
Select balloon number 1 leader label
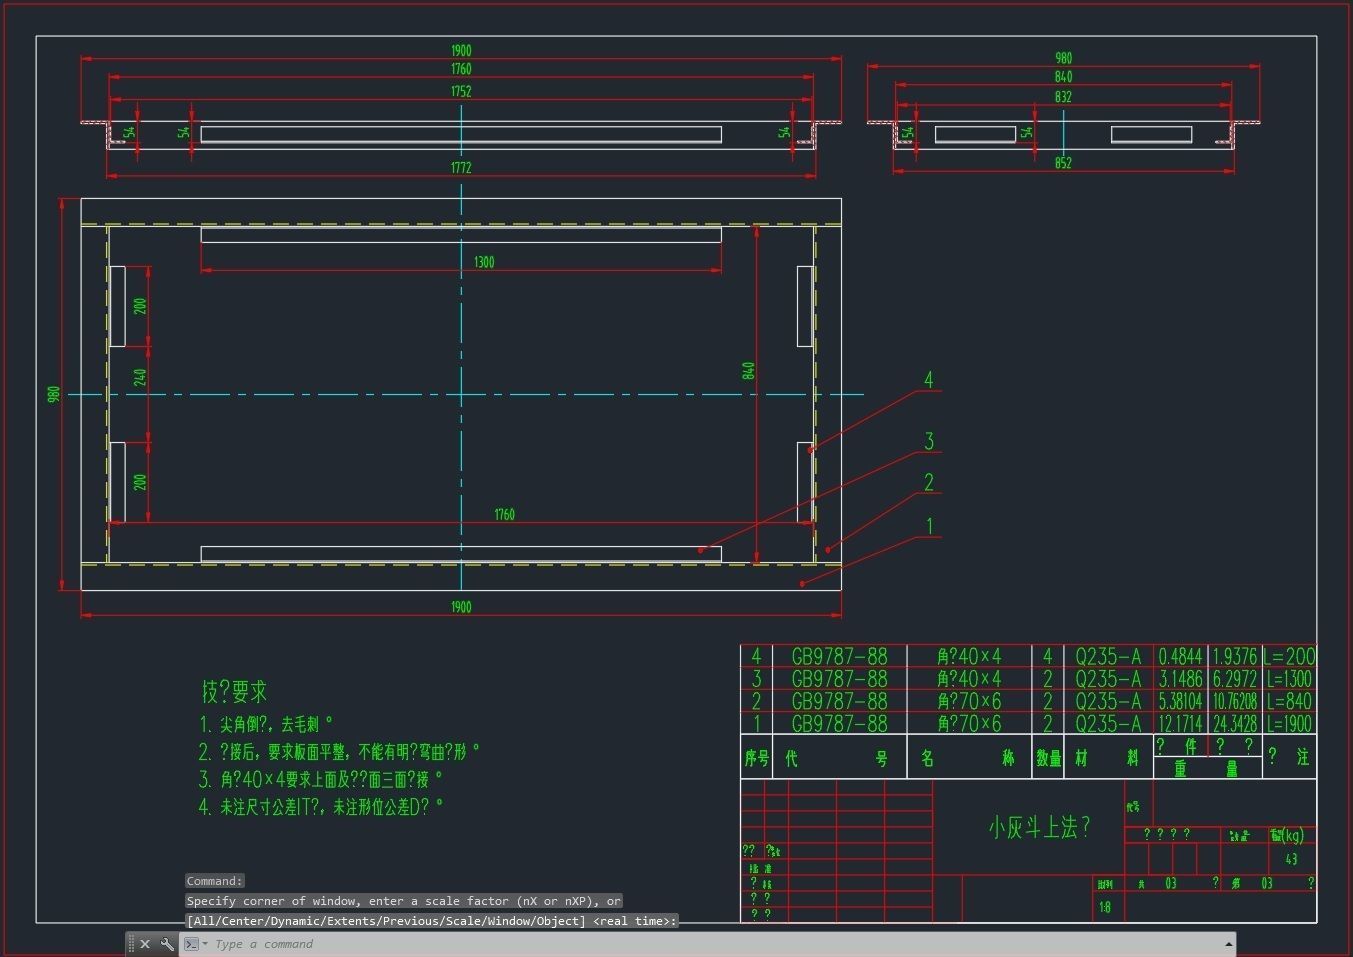[929, 526]
